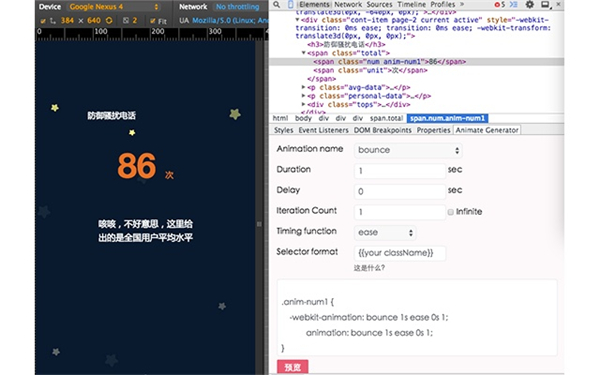Open the Animation name bounce dropdown
This screenshot has height=375, width=600.
pos(408,150)
